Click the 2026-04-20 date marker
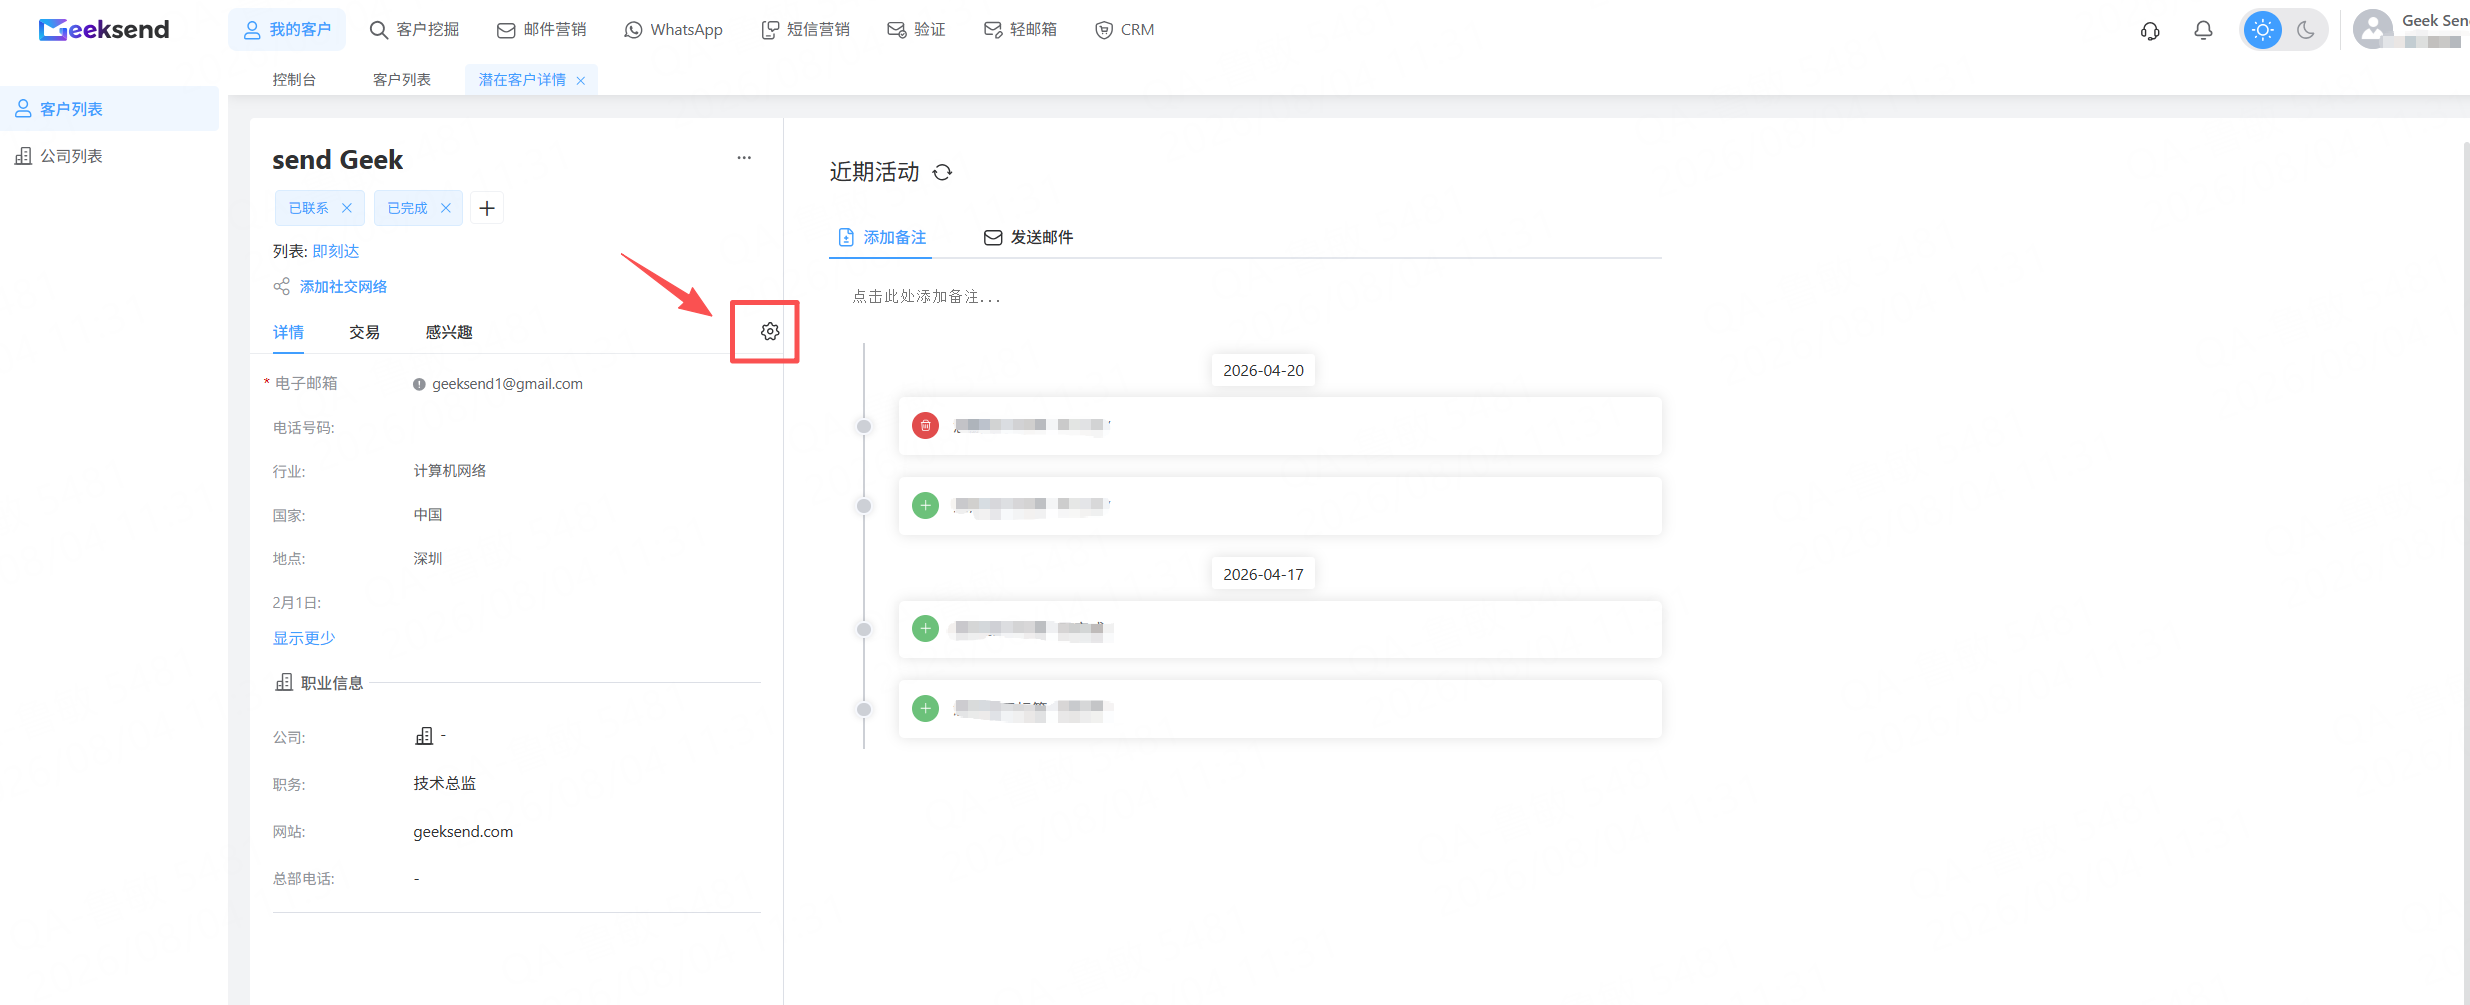Screen dimensions: 2470x1005 [1263, 371]
